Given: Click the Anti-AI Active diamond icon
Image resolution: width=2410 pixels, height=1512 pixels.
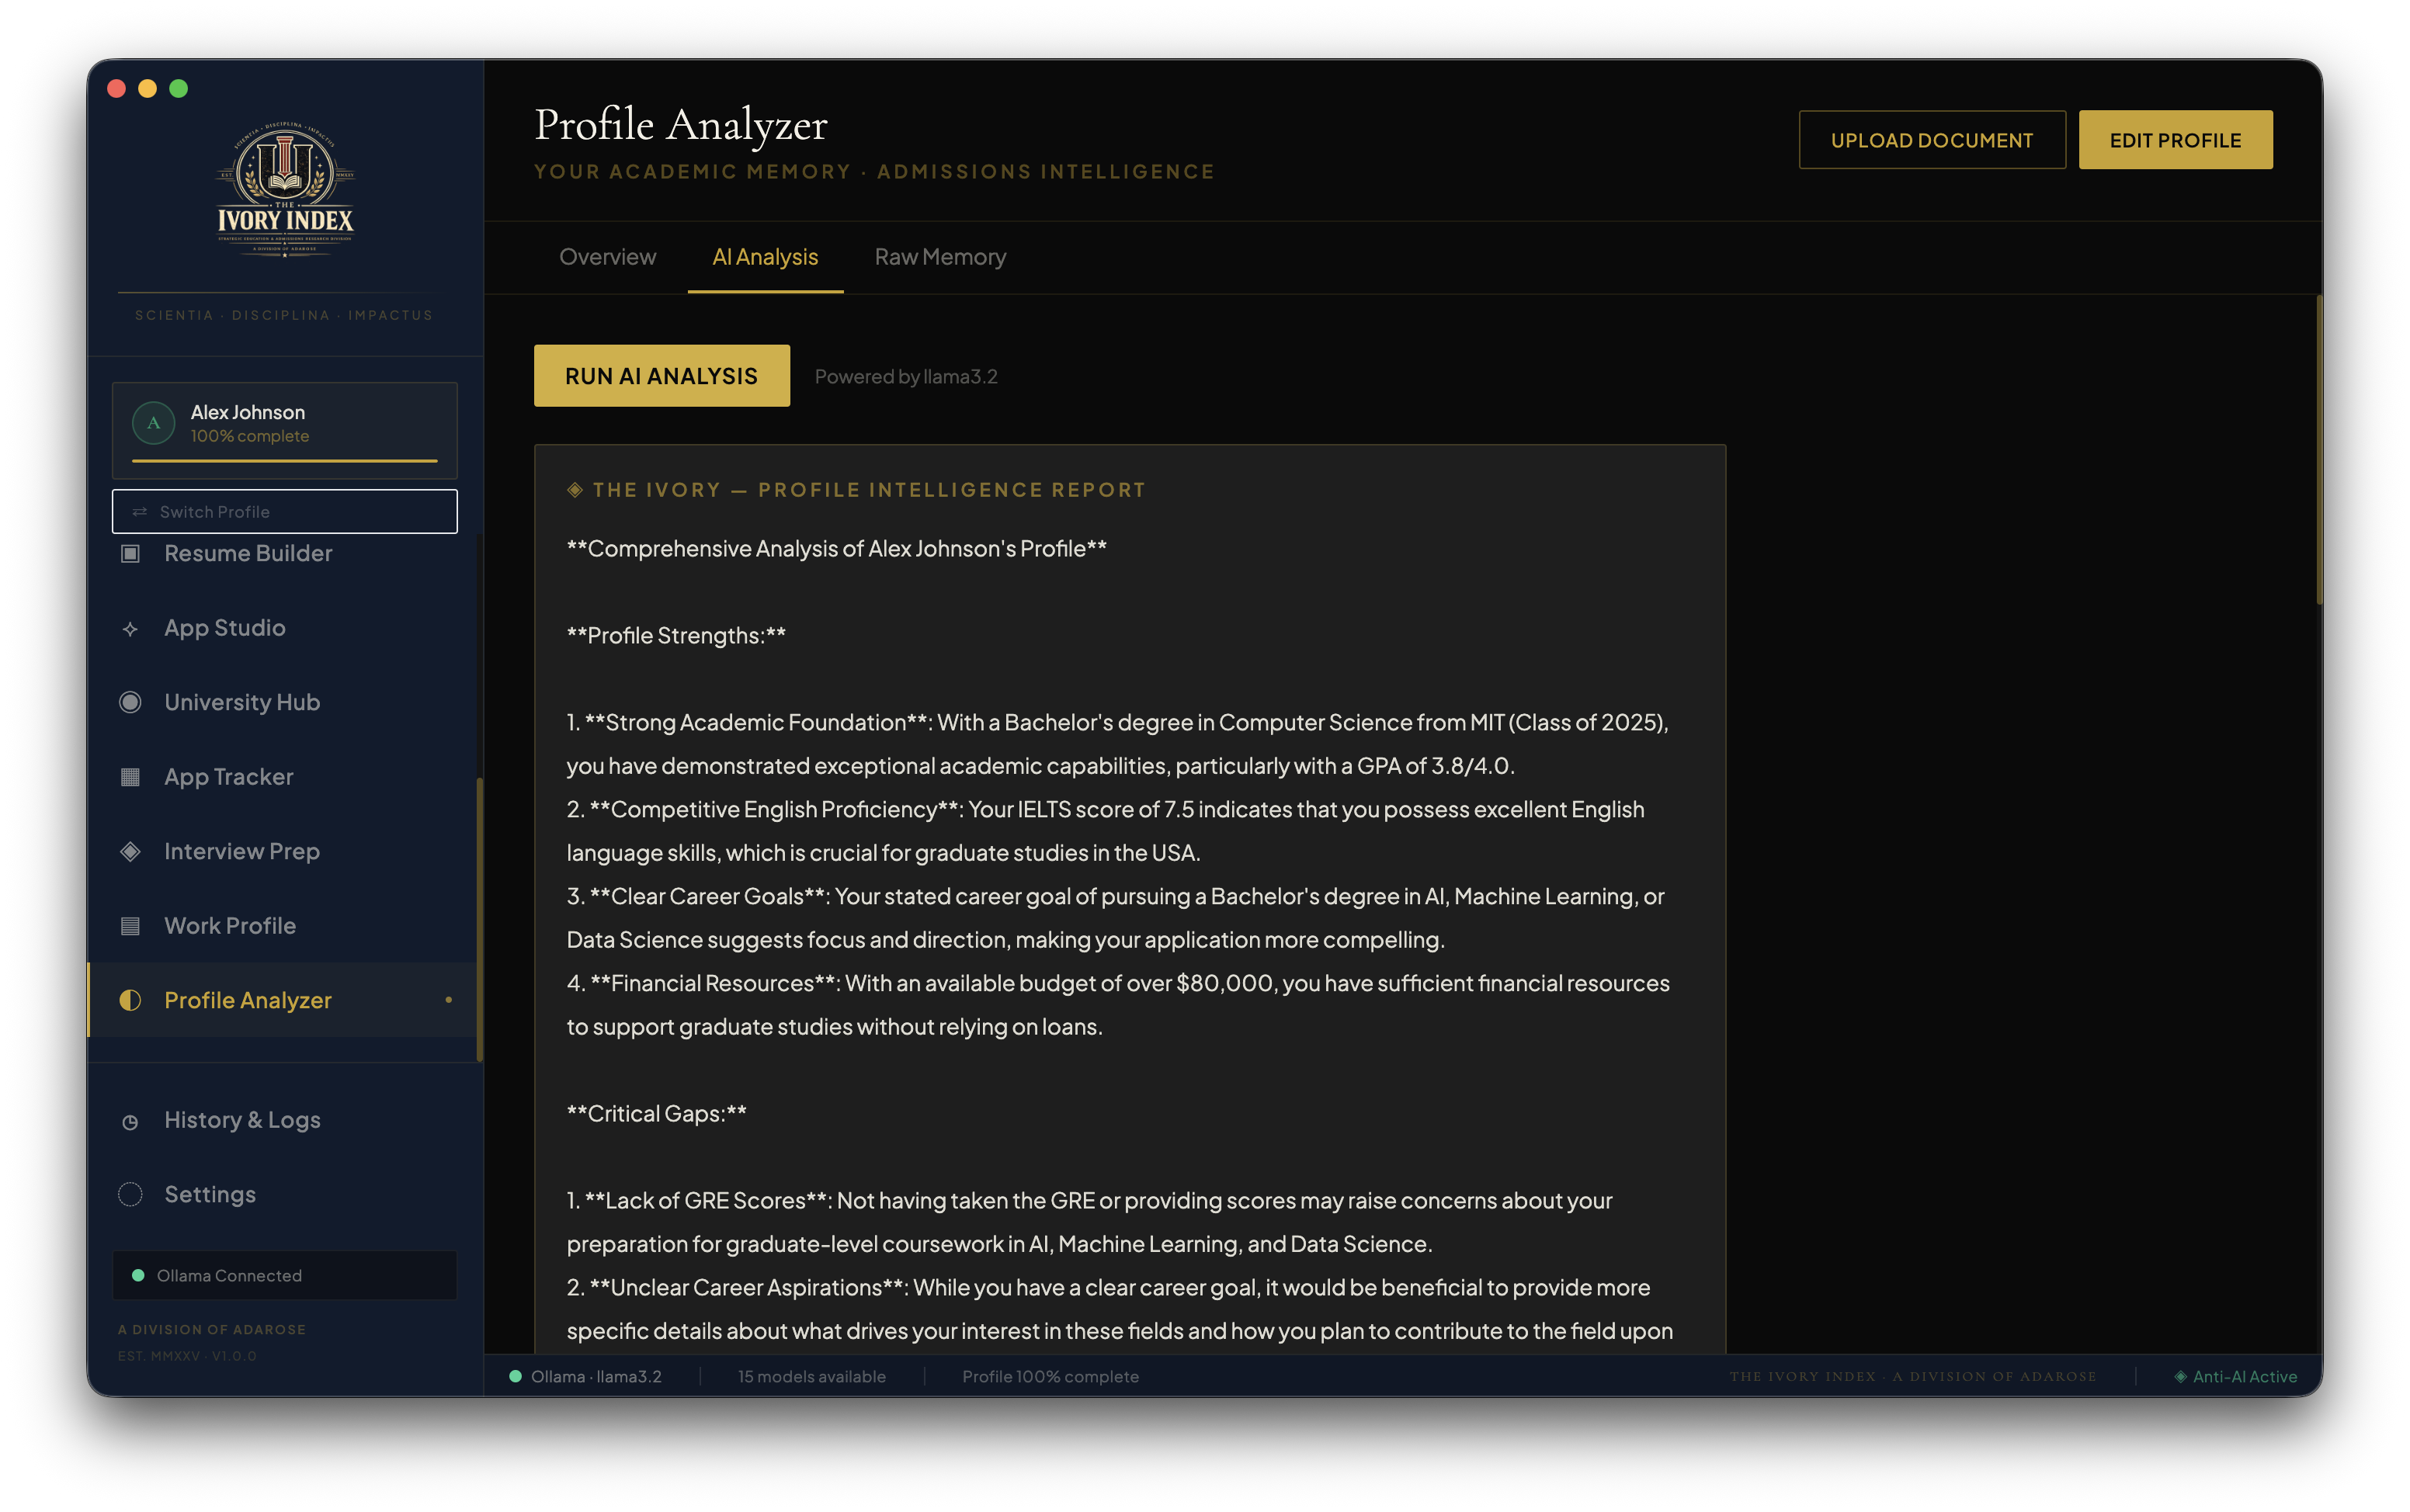Looking at the screenshot, I should coord(2180,1376).
